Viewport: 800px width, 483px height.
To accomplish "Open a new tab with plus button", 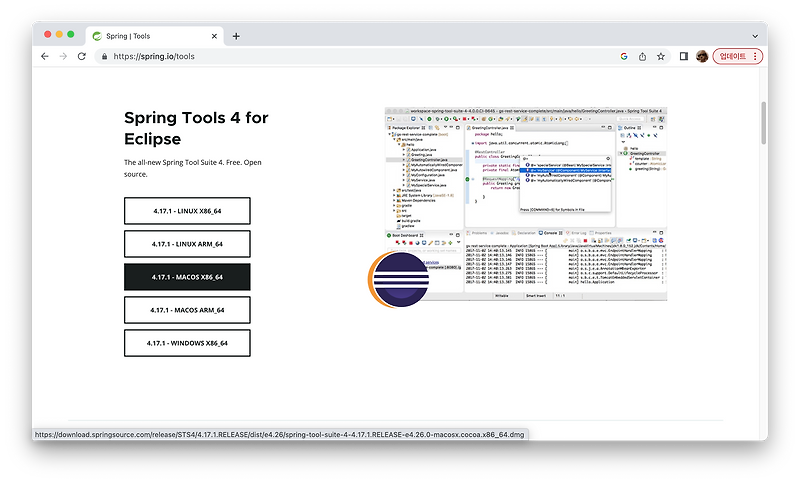I will pos(236,36).
